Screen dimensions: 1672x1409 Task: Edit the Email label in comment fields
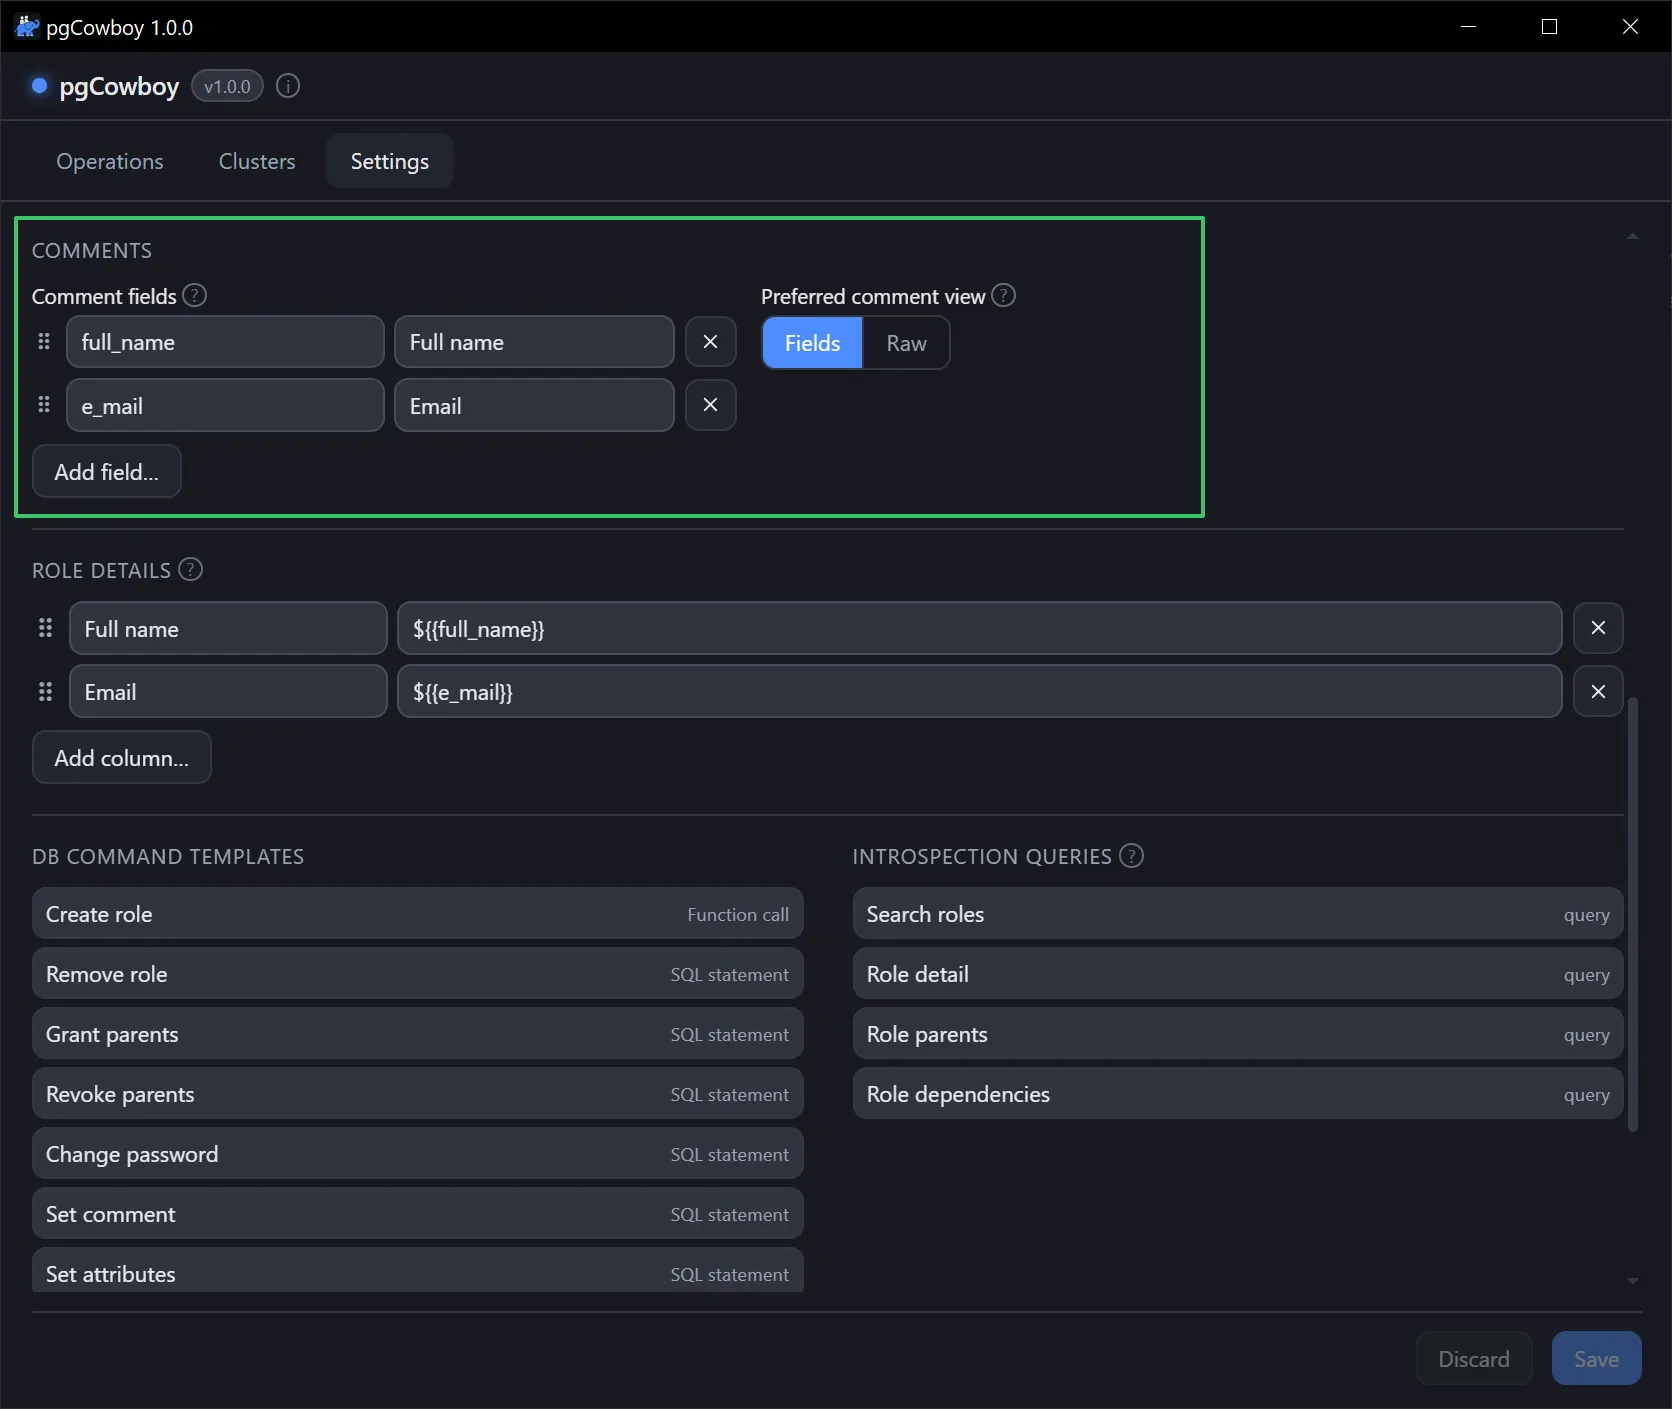(534, 405)
